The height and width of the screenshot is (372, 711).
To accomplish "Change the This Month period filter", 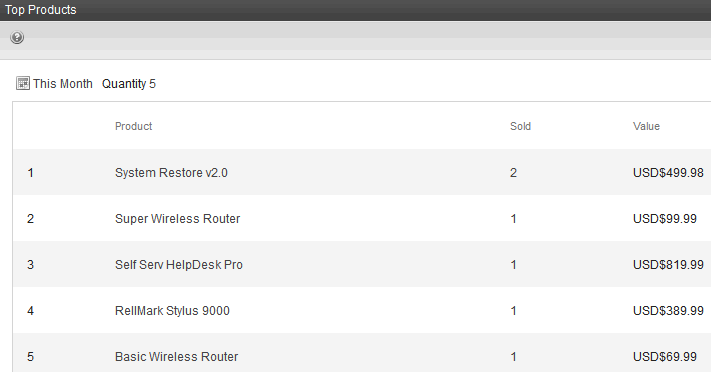I will pos(63,84).
